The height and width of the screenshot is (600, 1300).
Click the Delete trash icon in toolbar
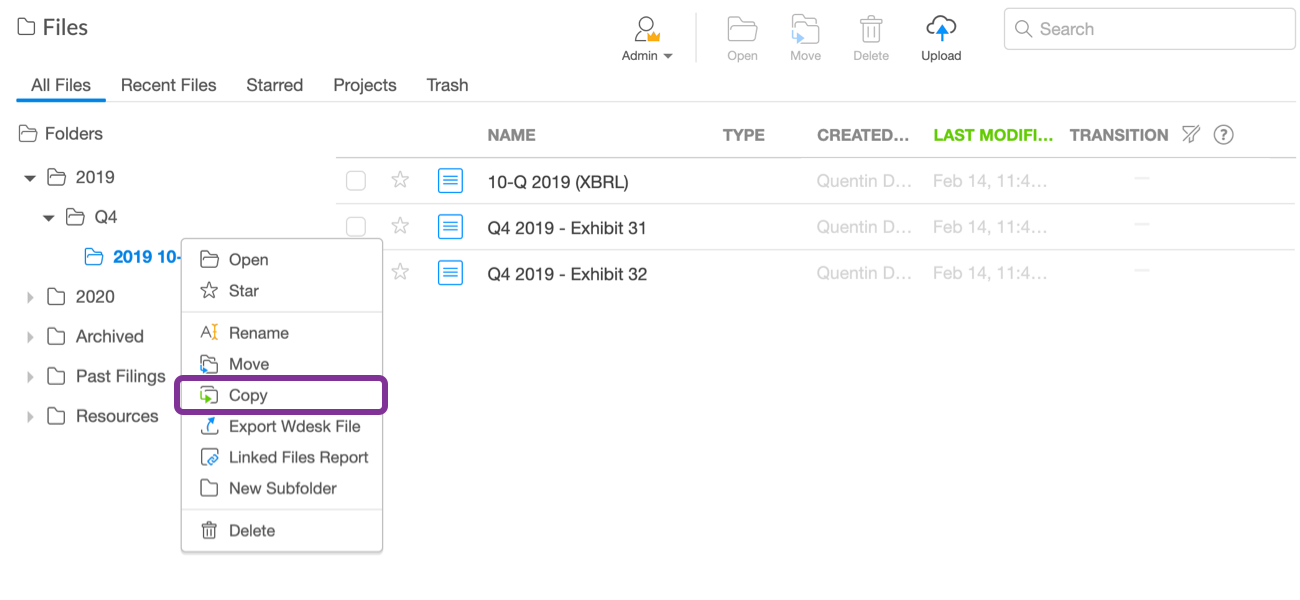click(x=870, y=29)
